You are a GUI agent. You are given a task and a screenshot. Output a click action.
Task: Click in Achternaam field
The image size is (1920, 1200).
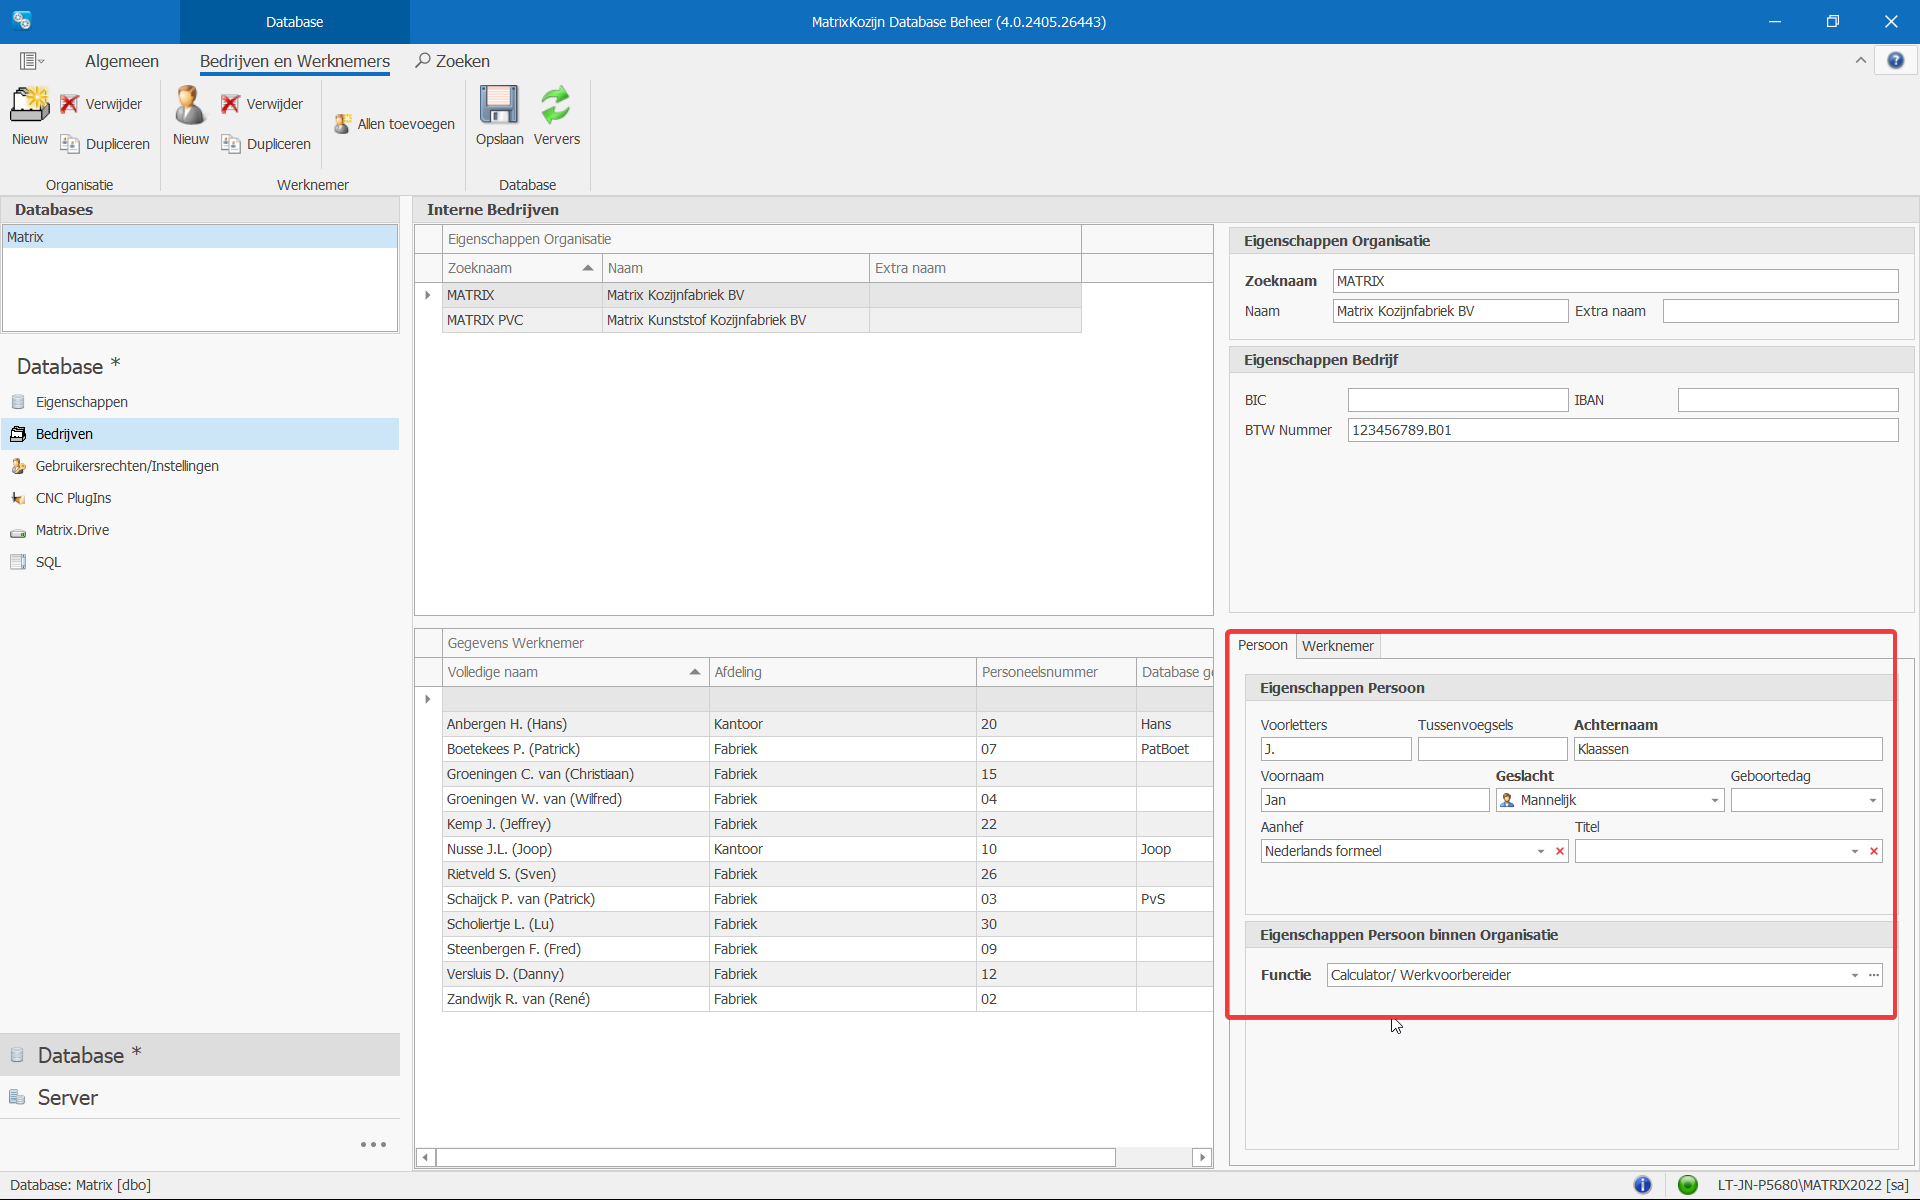[x=1728, y=749]
